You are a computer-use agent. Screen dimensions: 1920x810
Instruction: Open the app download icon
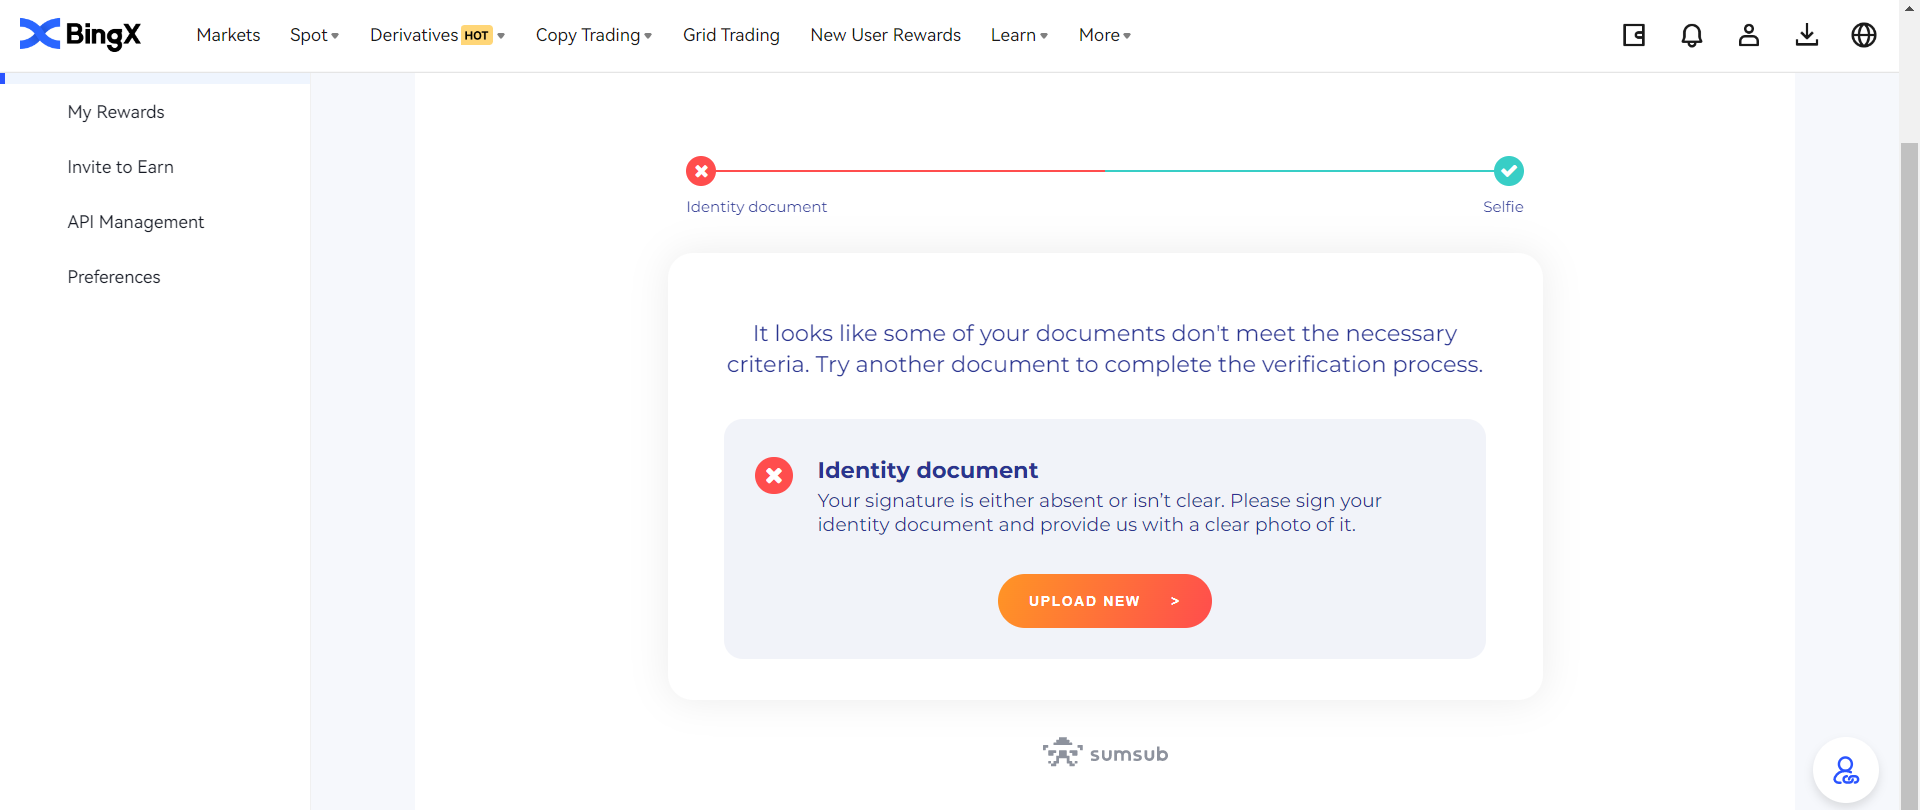tap(1807, 35)
